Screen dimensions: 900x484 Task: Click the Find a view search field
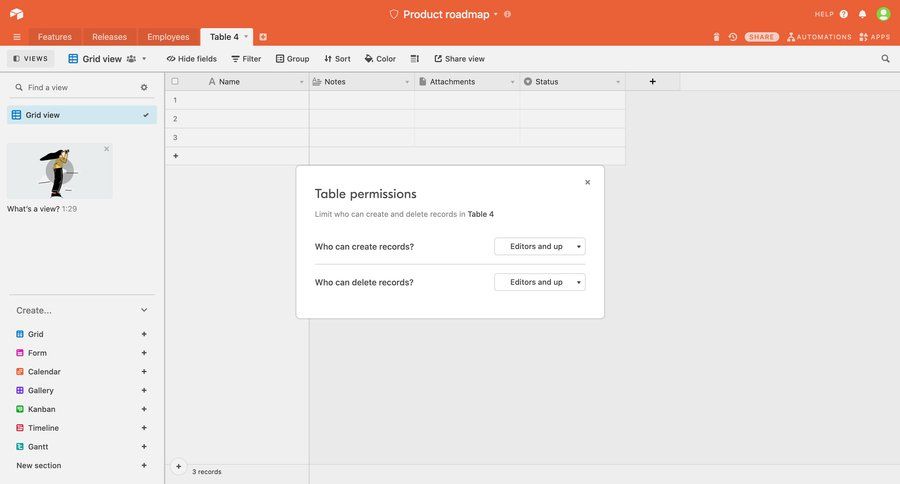point(75,87)
